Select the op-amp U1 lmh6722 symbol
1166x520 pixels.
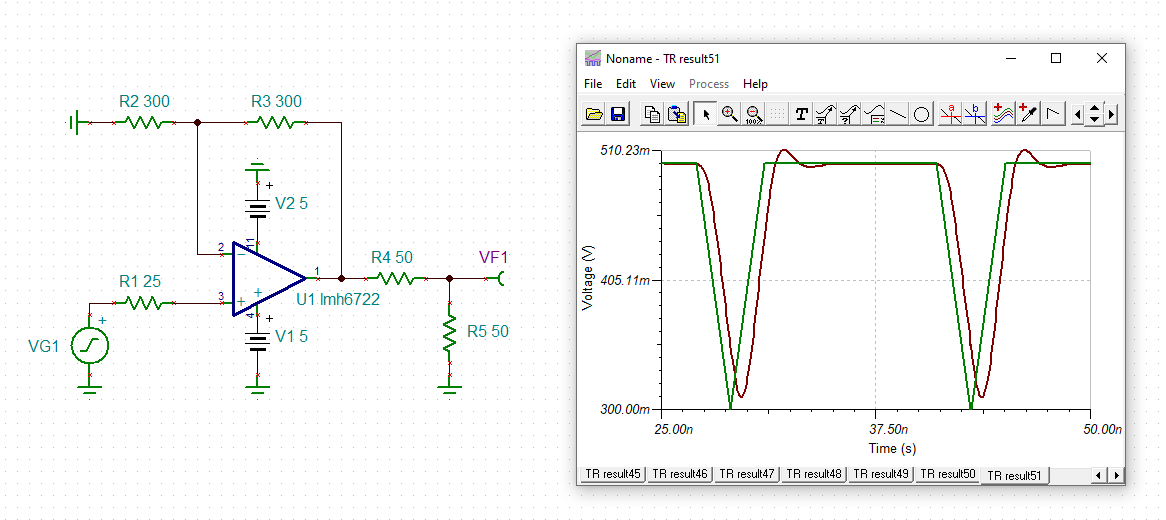[x=269, y=278]
